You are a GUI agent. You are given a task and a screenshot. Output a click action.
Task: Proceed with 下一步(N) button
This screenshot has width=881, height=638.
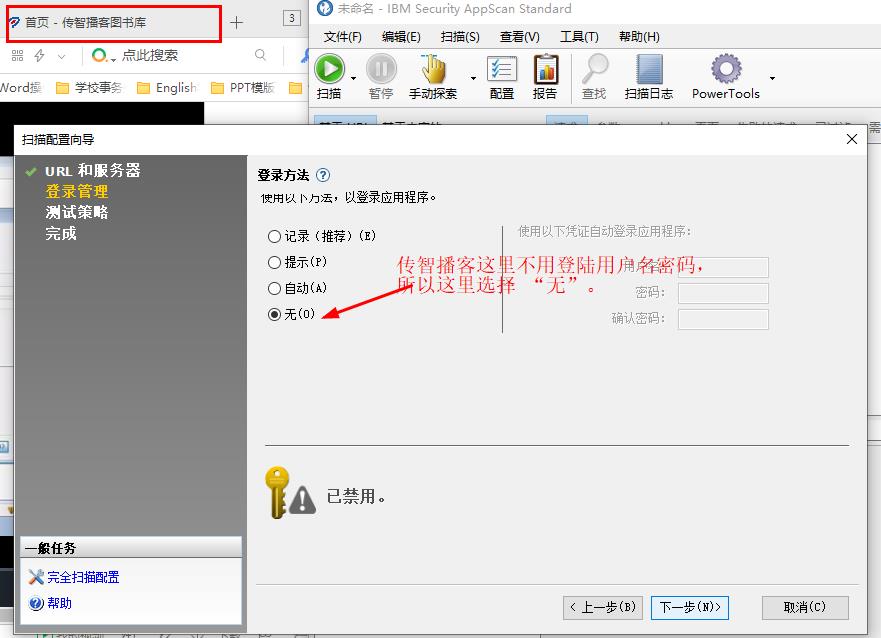689,607
